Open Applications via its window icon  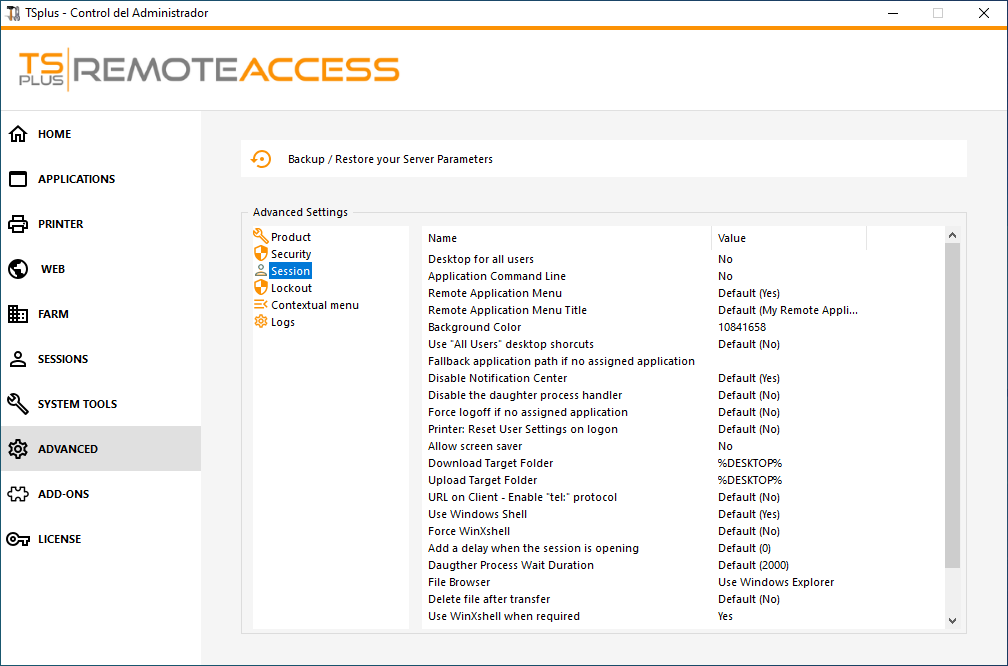(18, 179)
